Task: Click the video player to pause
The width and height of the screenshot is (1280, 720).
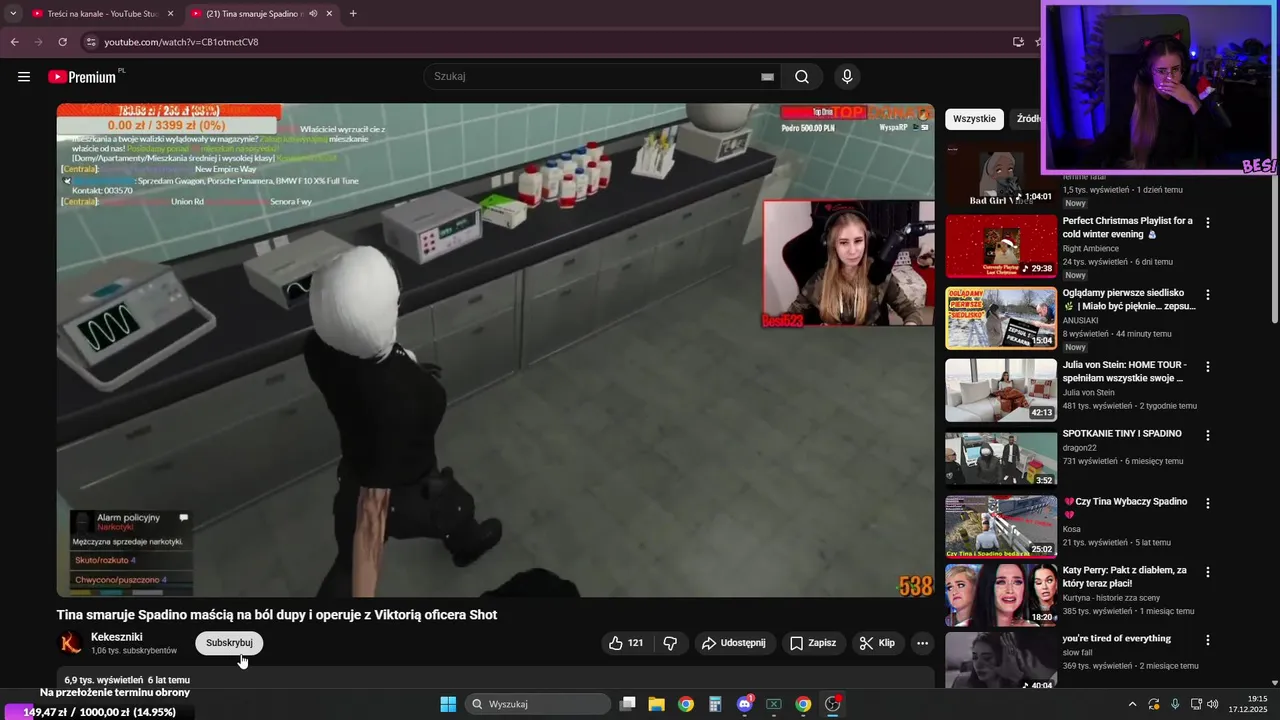Action: pos(495,350)
